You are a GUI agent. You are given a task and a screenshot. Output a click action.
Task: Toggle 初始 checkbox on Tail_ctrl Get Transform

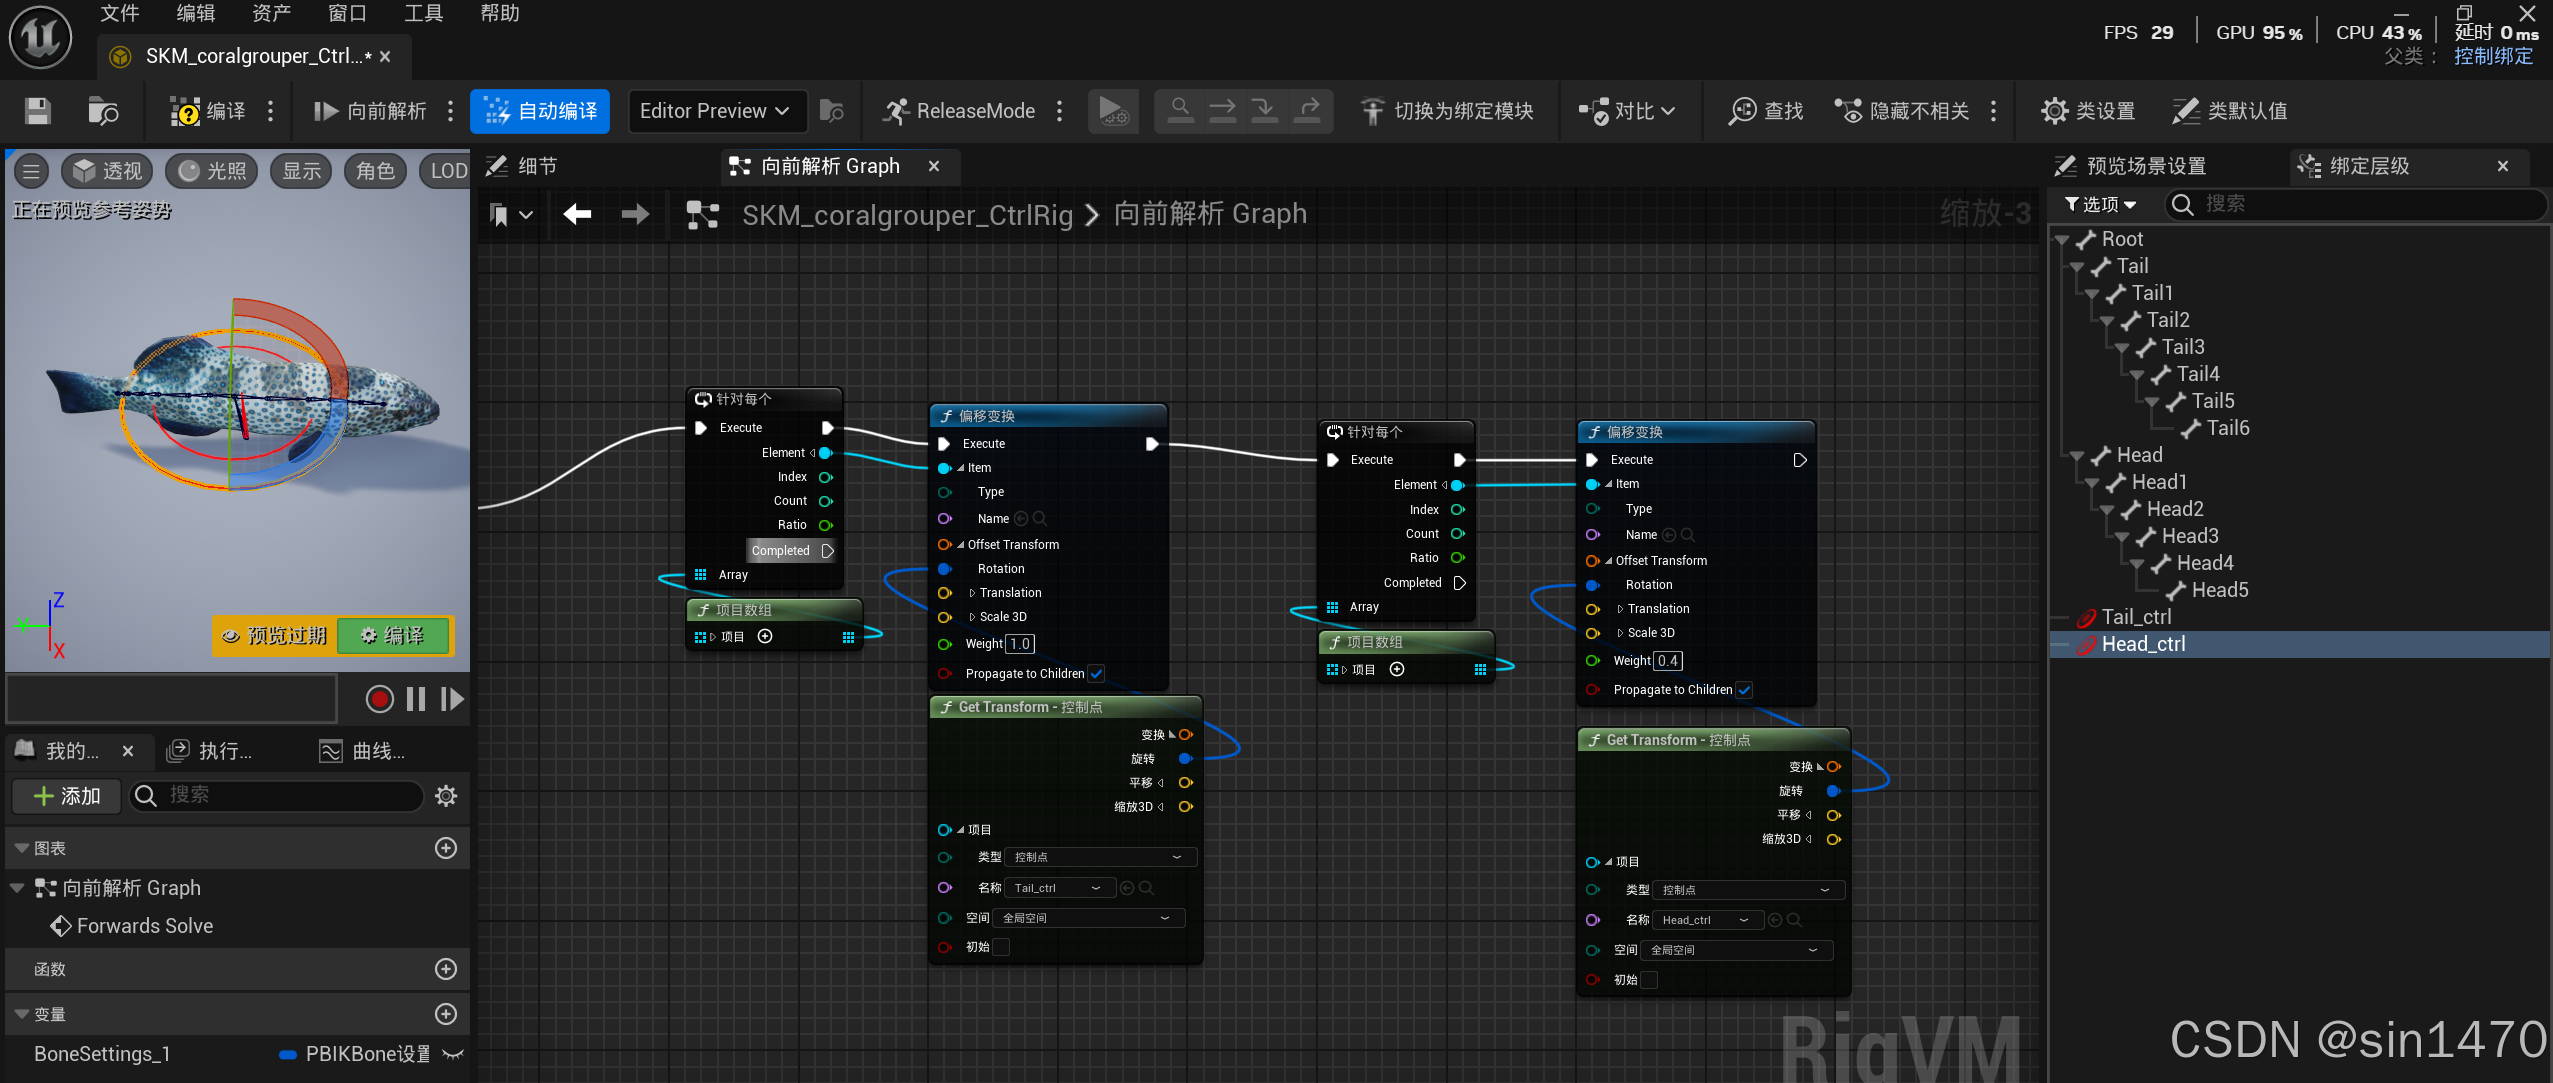click(1001, 947)
